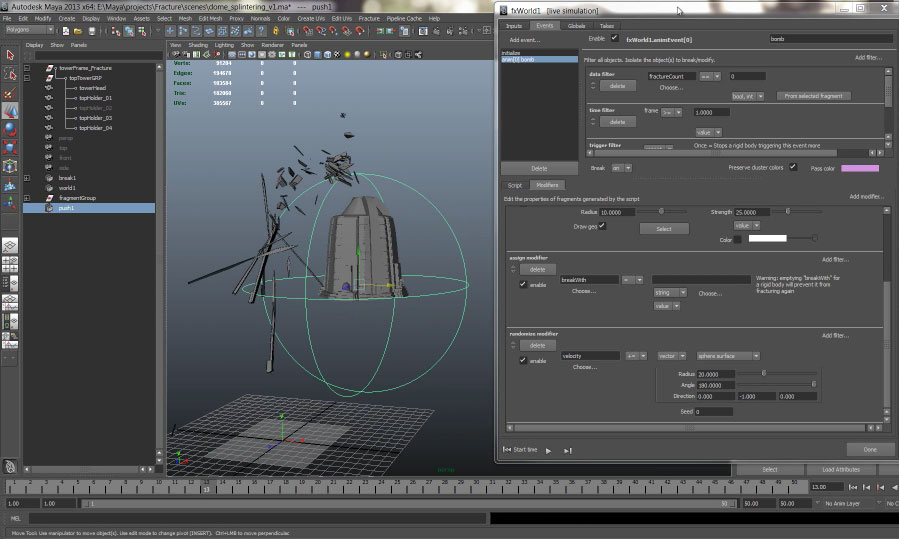Choose the Lasso select tool
The height and width of the screenshot is (539, 899).
10,74
